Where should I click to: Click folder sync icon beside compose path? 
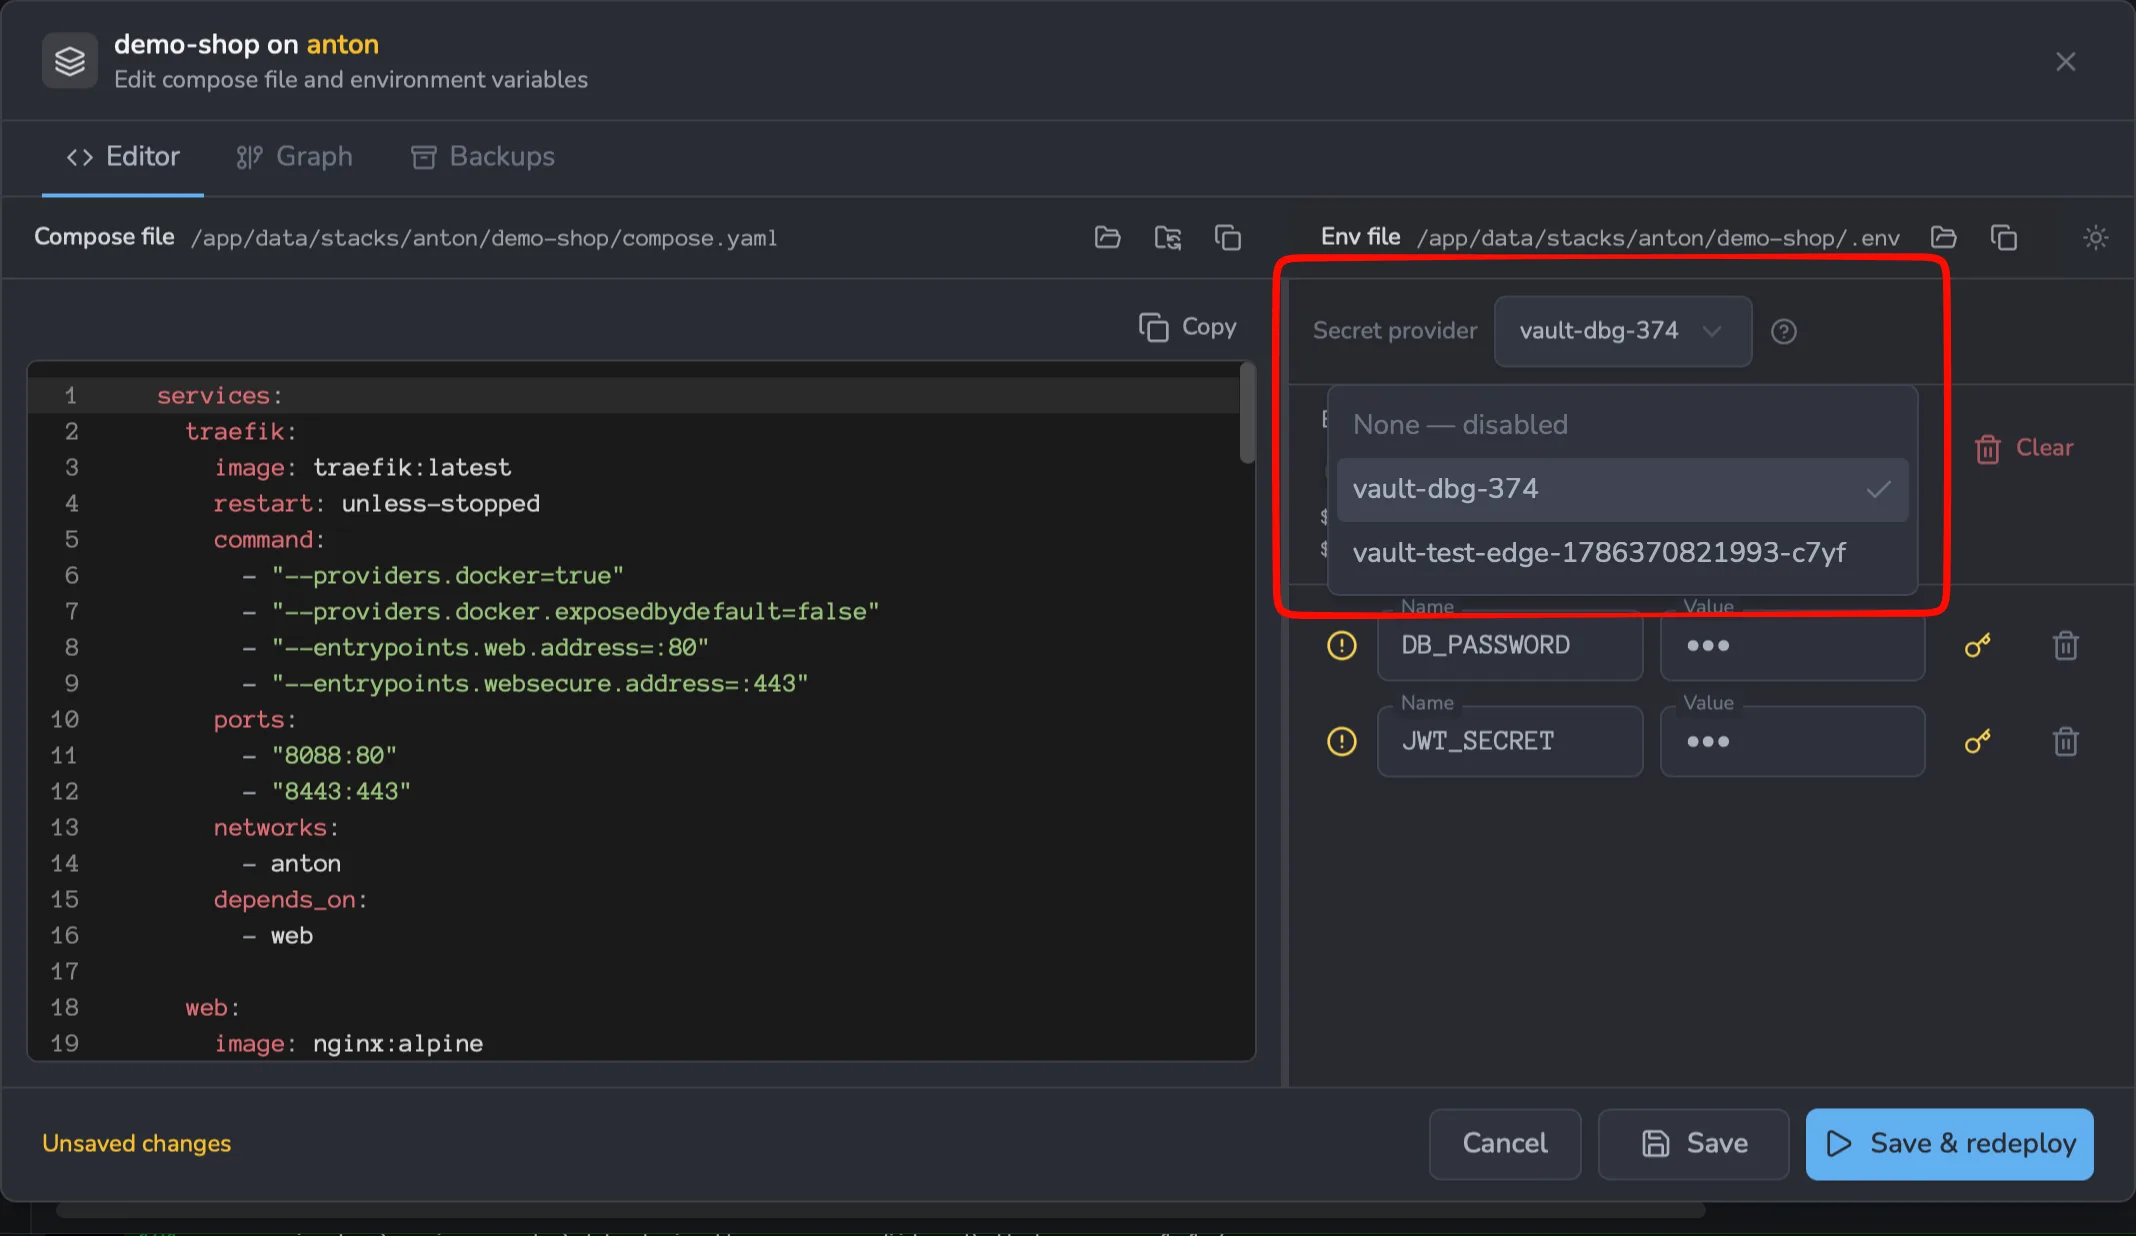(x=1167, y=238)
